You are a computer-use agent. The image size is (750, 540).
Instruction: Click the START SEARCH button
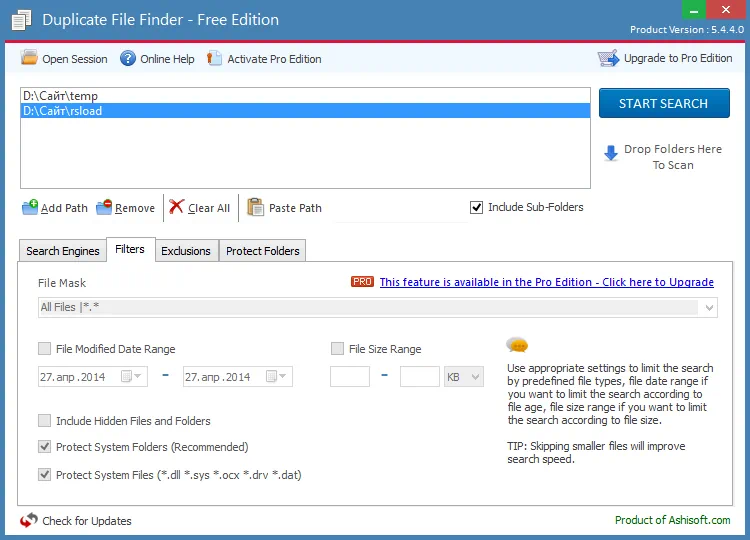point(664,103)
